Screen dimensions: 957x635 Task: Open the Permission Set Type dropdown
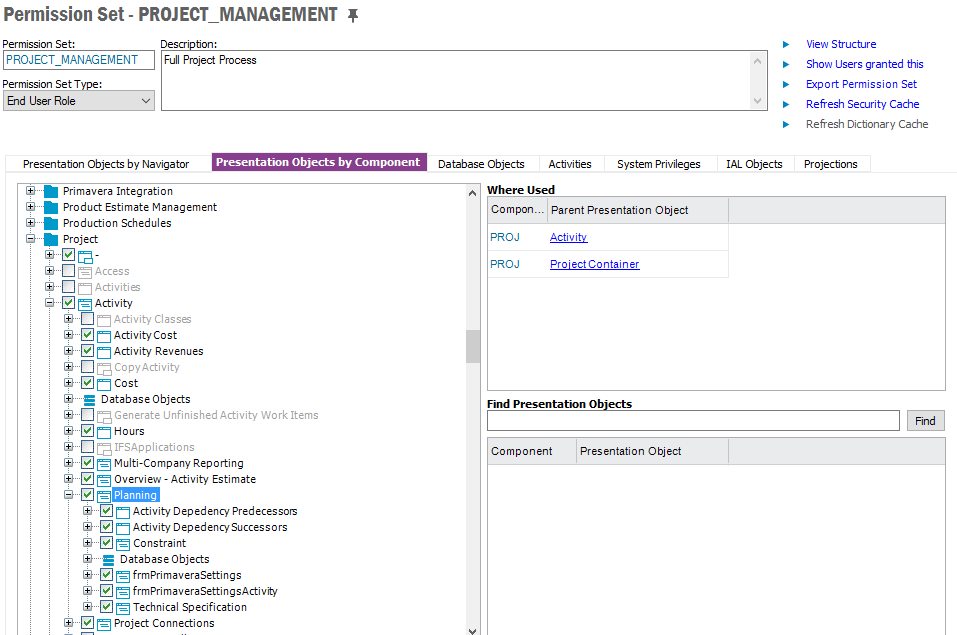tap(143, 99)
